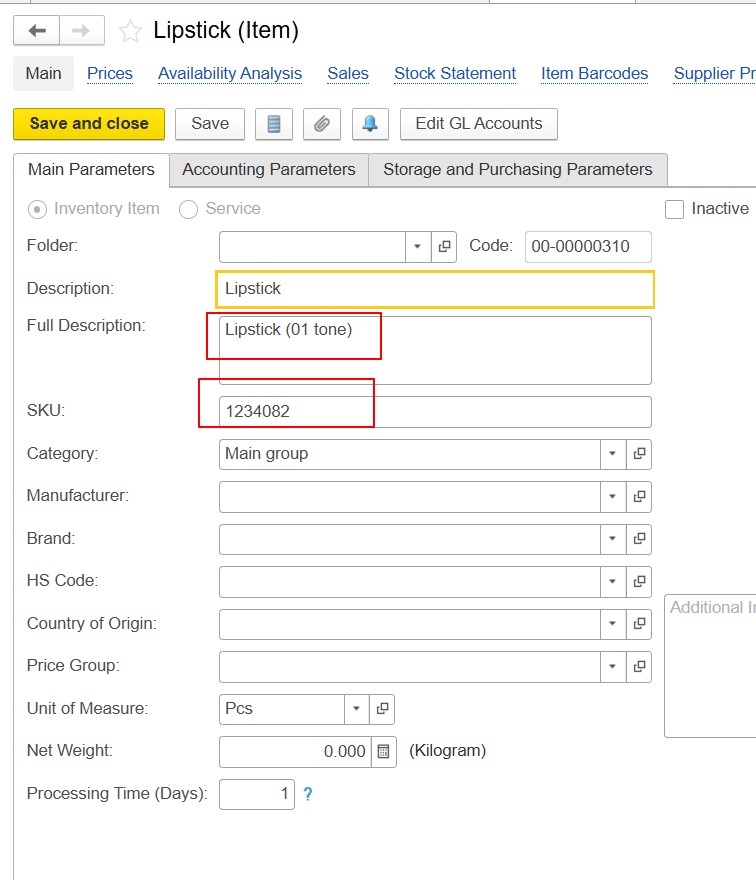Expand the Category dropdown arrow
The image size is (756, 880).
(x=612, y=453)
